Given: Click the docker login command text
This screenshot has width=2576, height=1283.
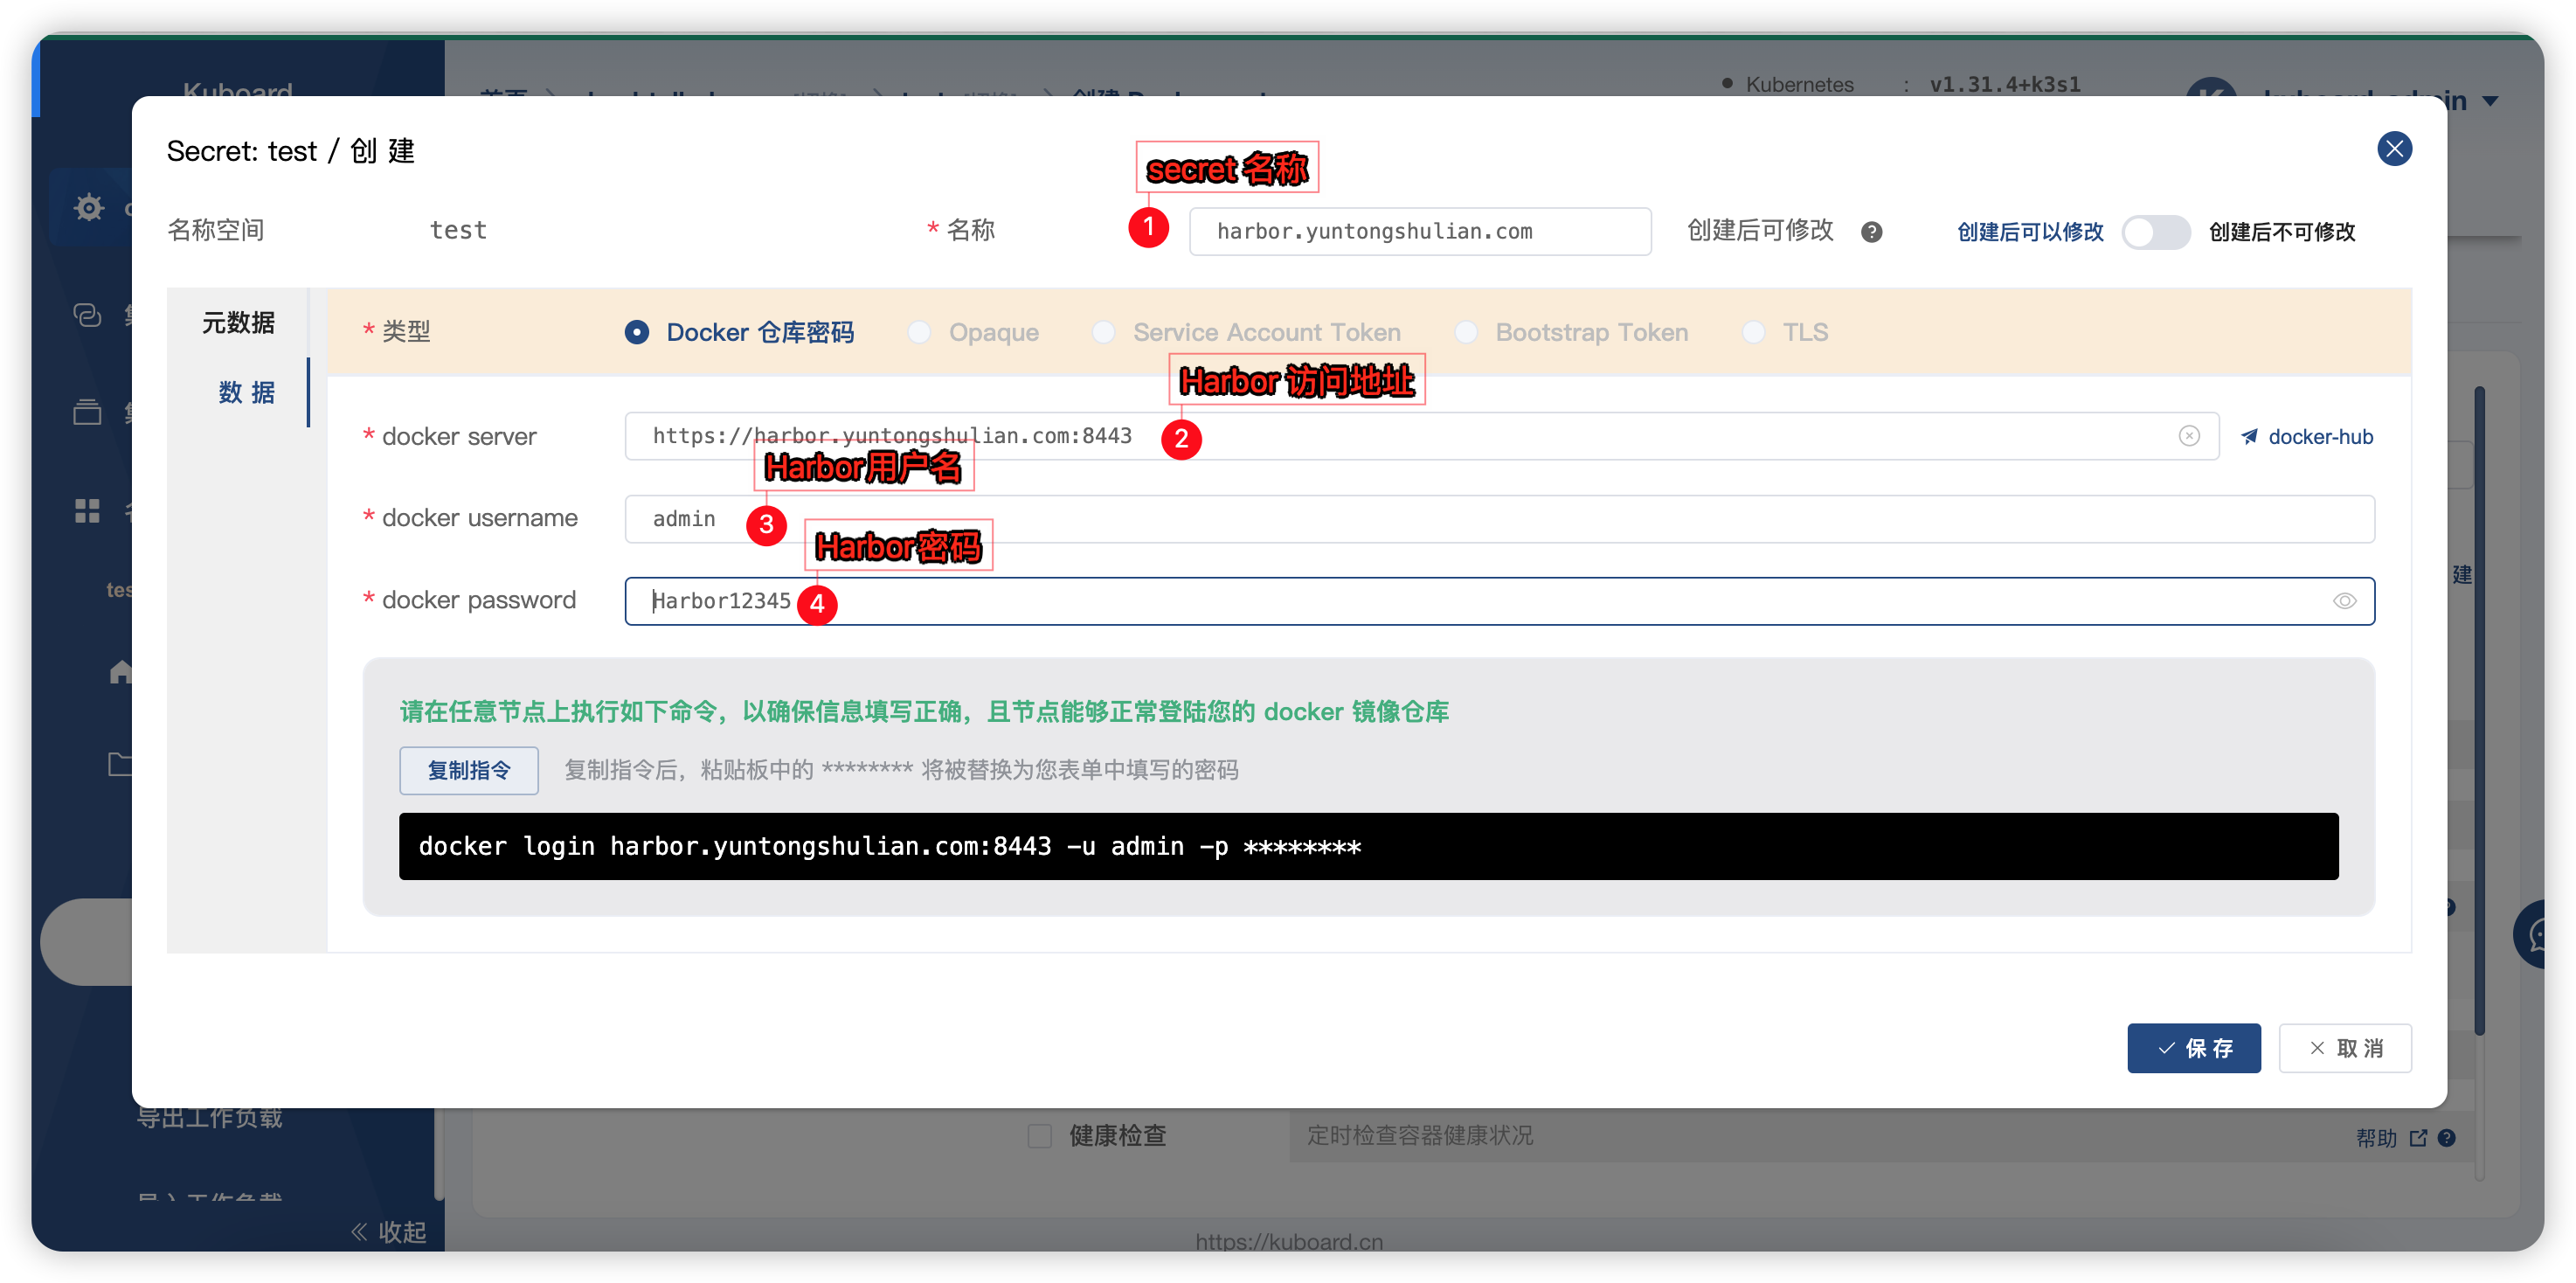Looking at the screenshot, I should pyautogui.click(x=889, y=847).
